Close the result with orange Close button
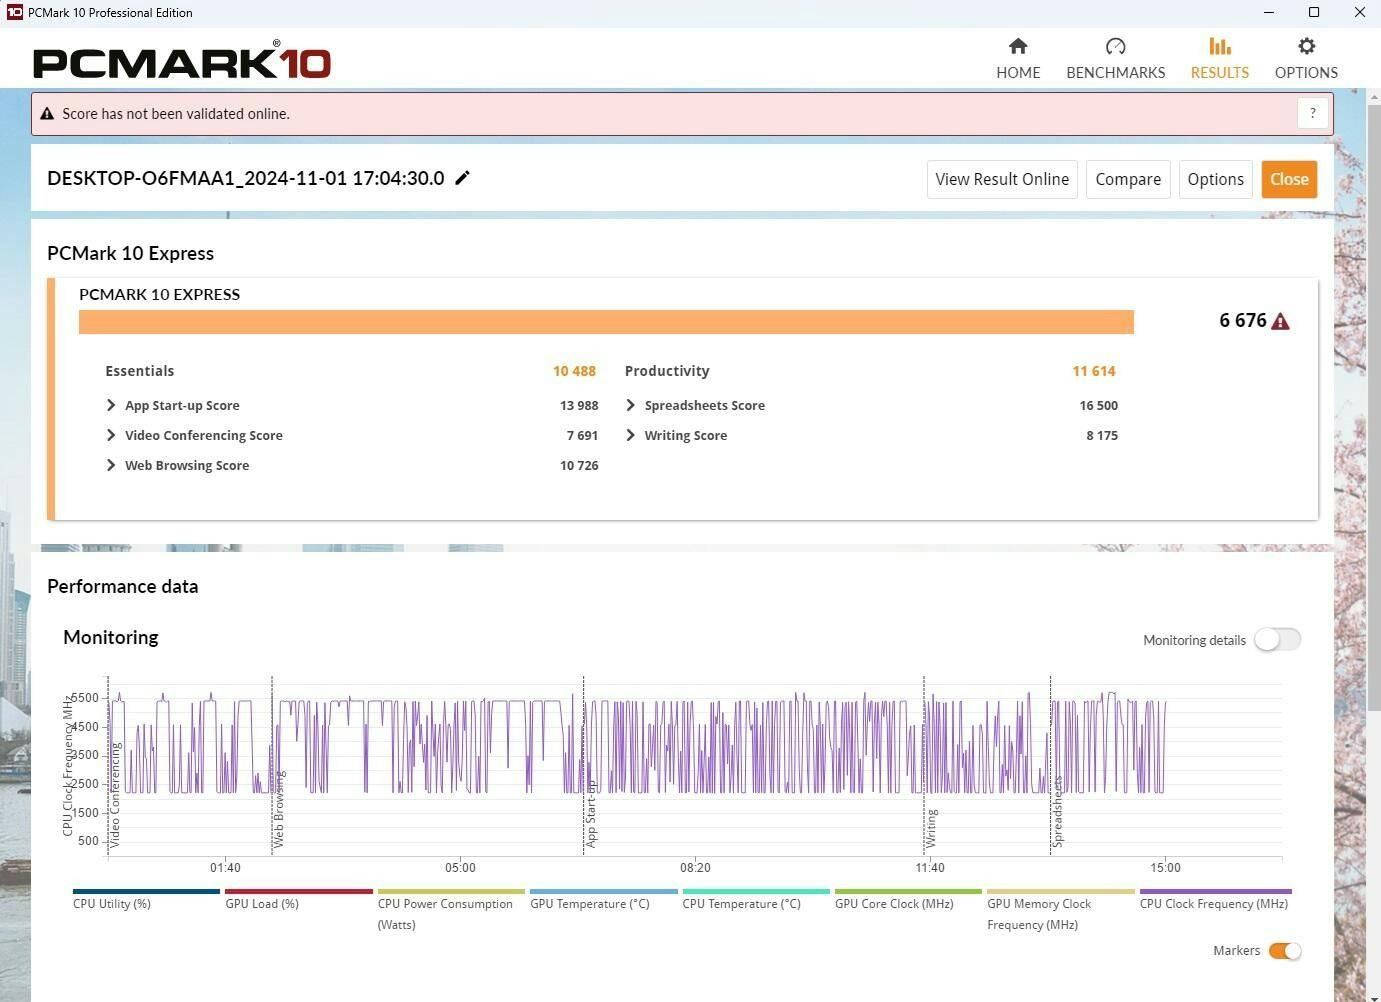The image size is (1381, 1002). (1289, 179)
